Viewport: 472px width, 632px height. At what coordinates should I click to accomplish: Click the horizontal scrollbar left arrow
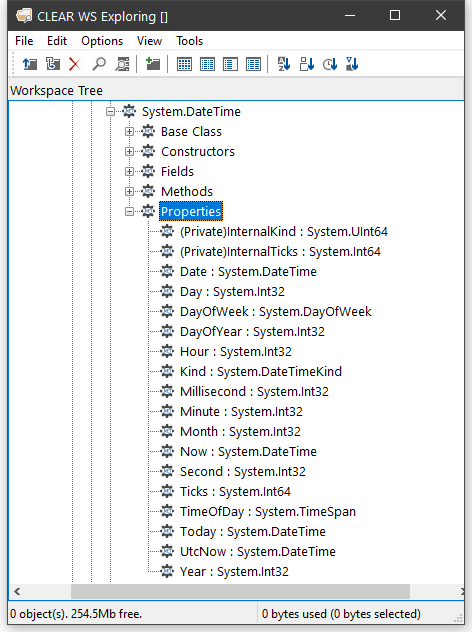tap(17, 591)
